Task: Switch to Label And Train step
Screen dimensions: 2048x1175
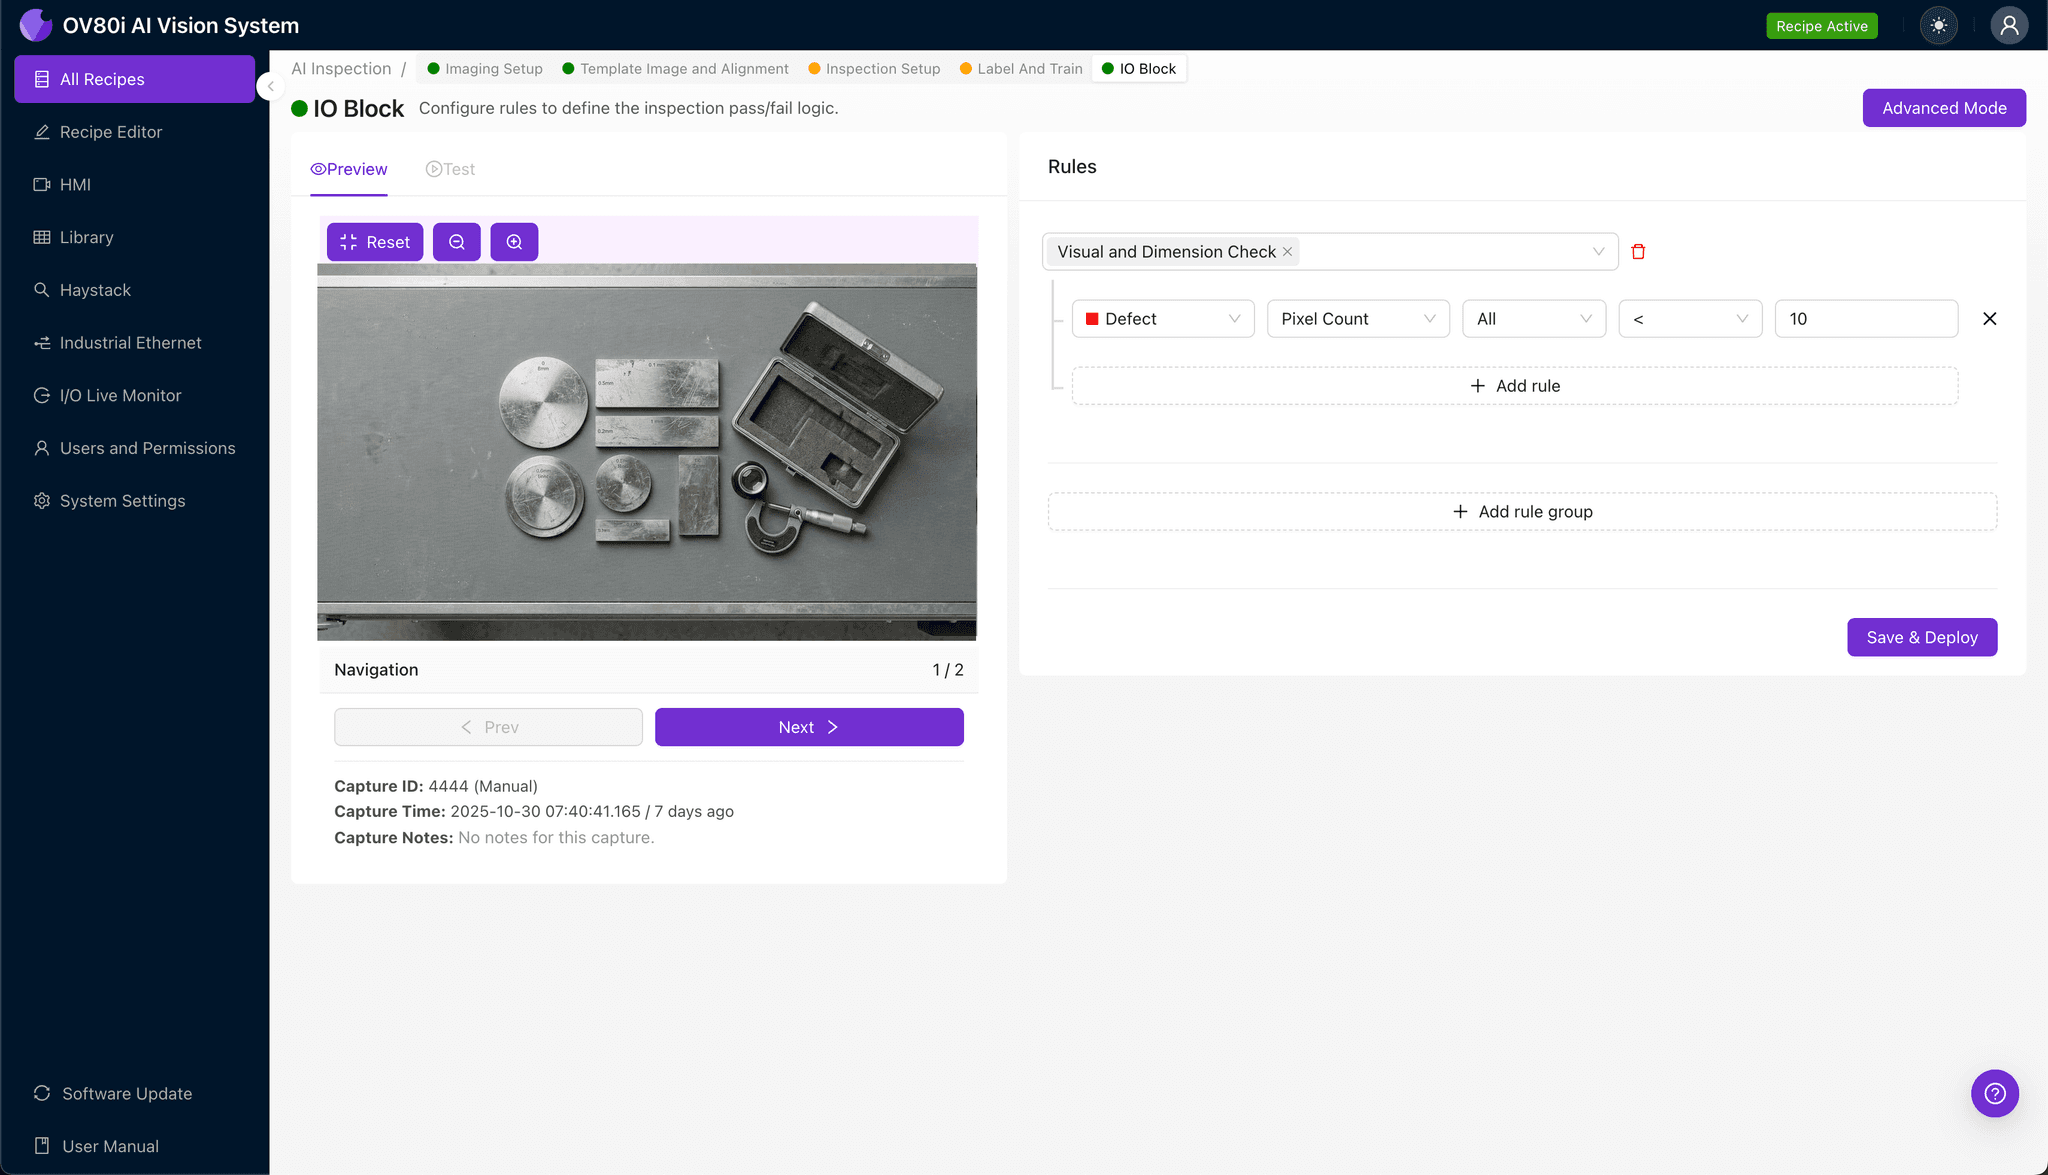Action: (x=1021, y=69)
